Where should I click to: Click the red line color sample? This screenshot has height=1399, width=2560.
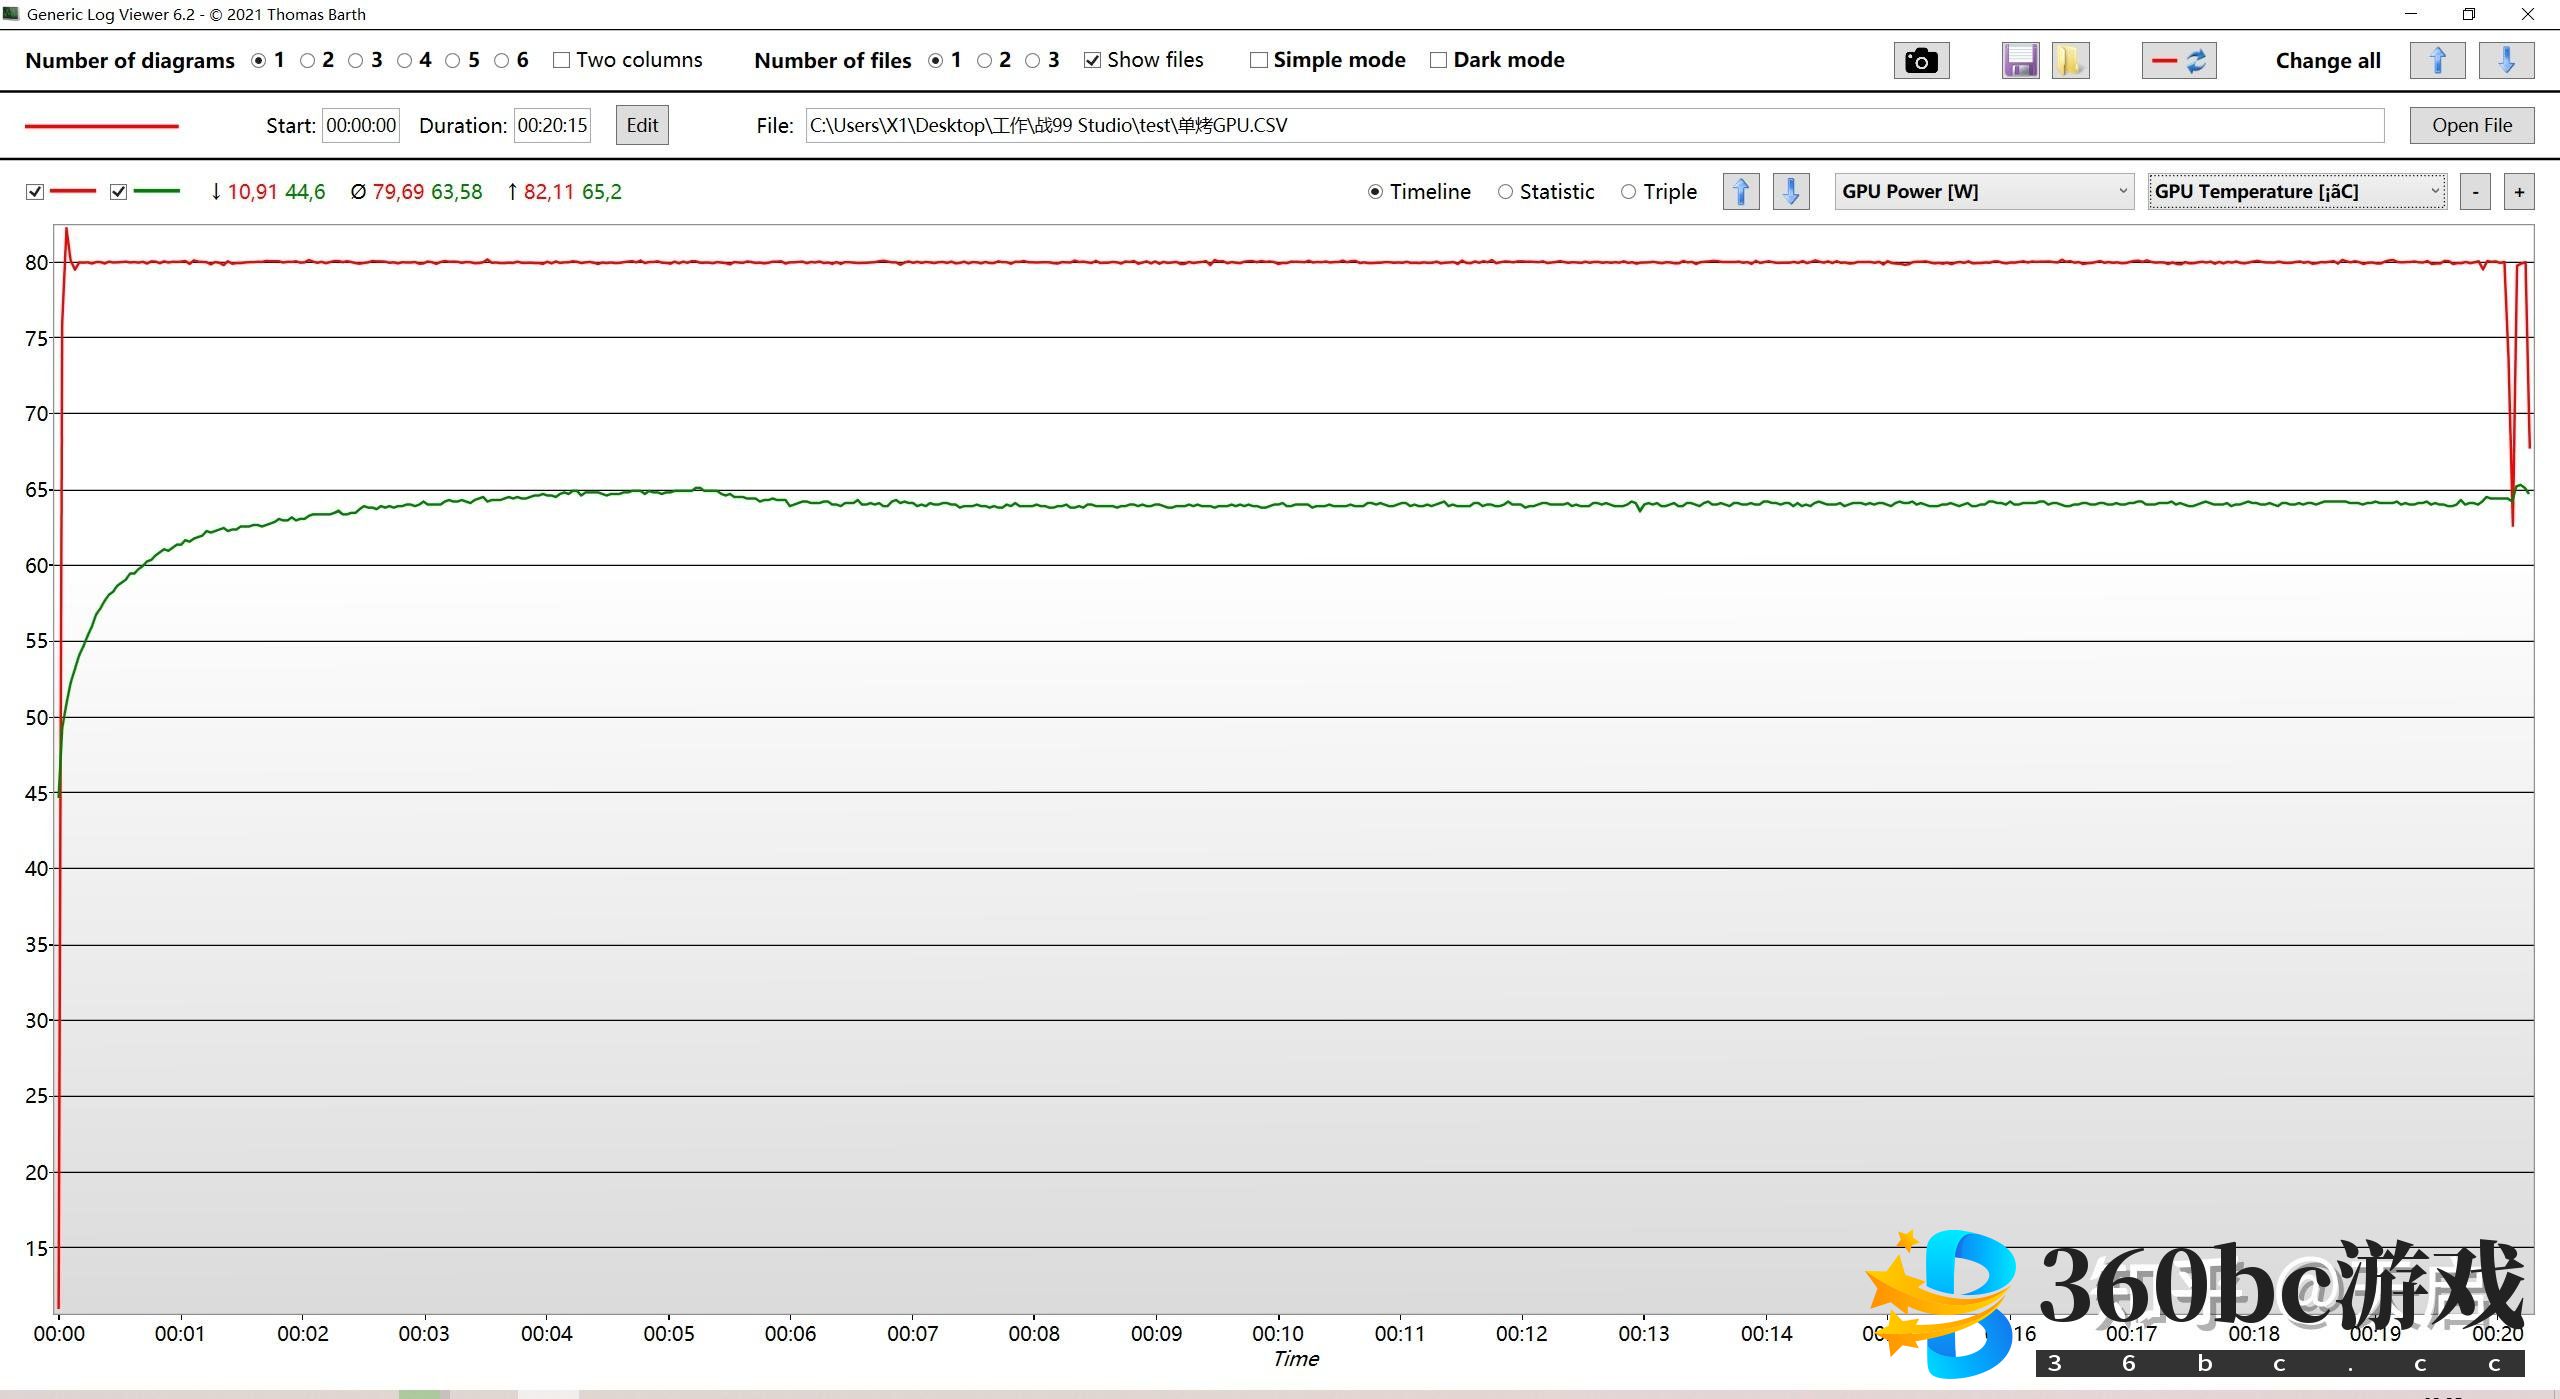pyautogui.click(x=101, y=126)
